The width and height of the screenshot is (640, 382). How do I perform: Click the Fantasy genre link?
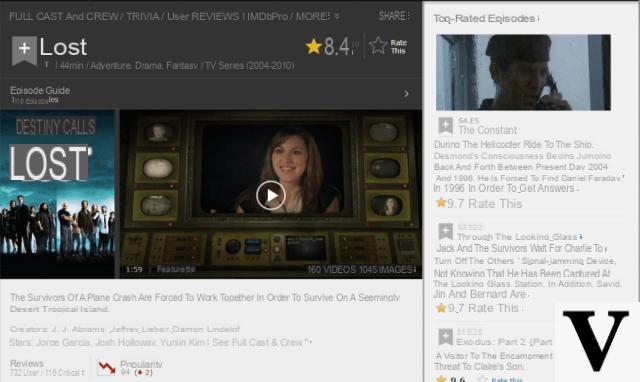coord(182,66)
